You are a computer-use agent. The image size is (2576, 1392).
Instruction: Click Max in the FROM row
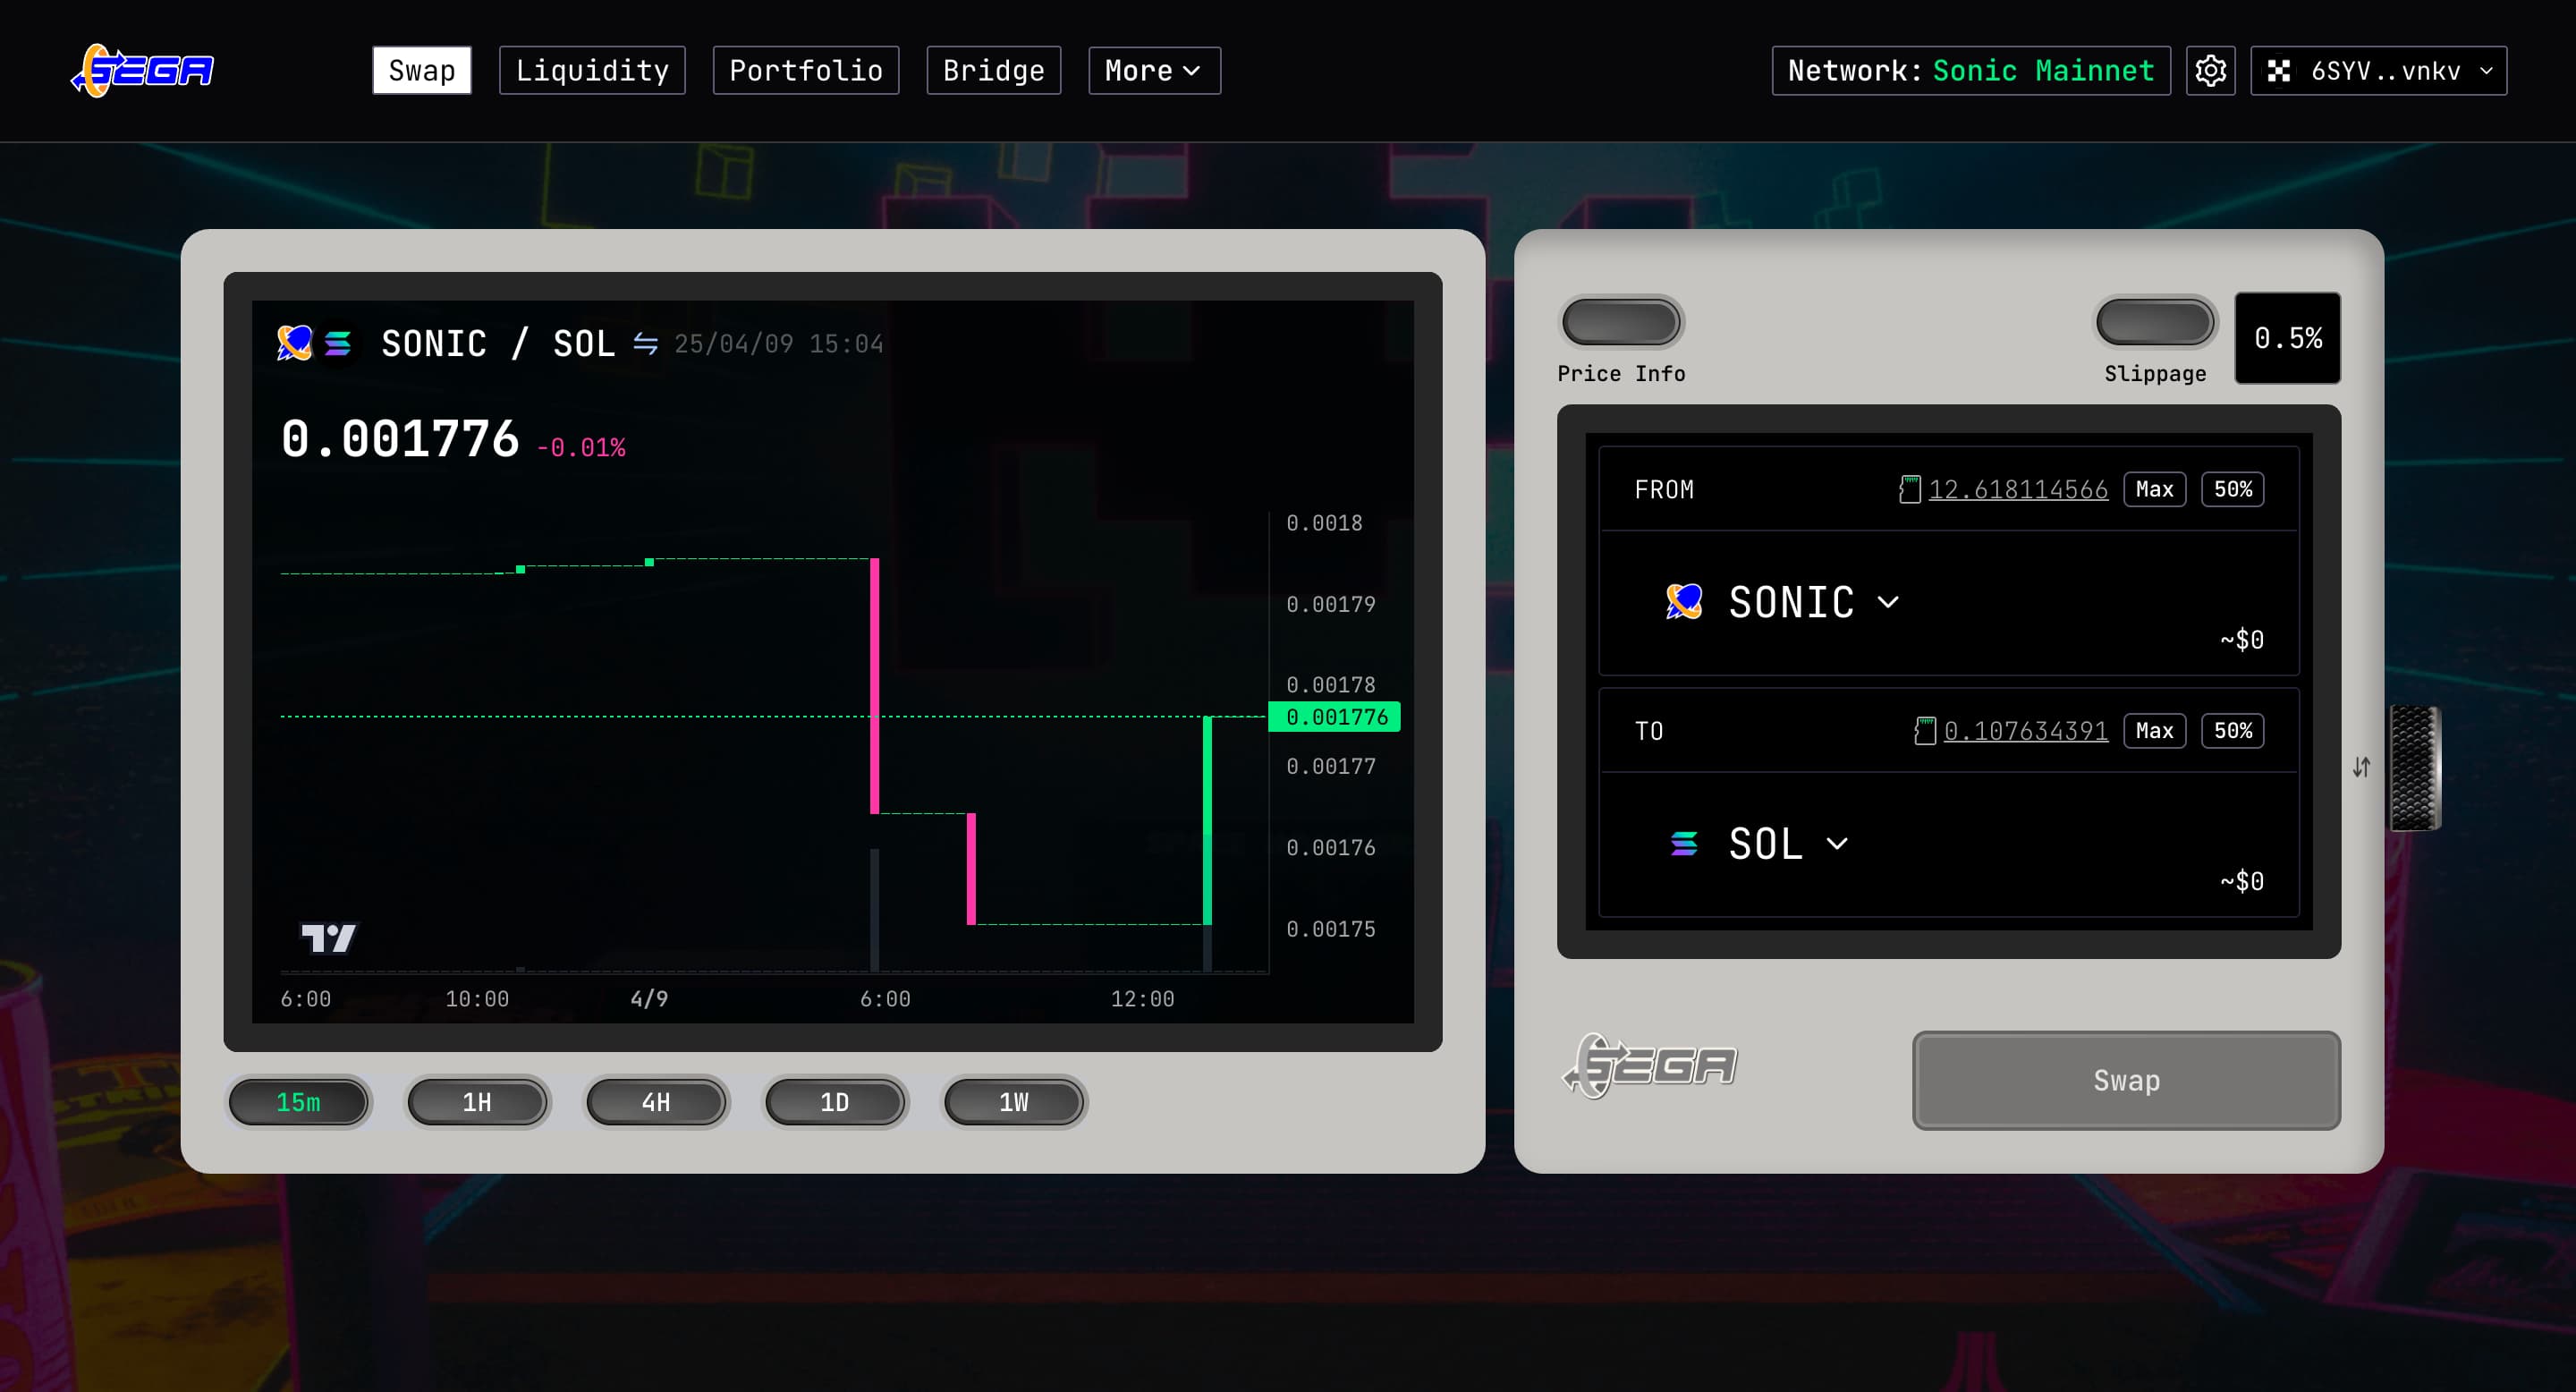tap(2154, 489)
